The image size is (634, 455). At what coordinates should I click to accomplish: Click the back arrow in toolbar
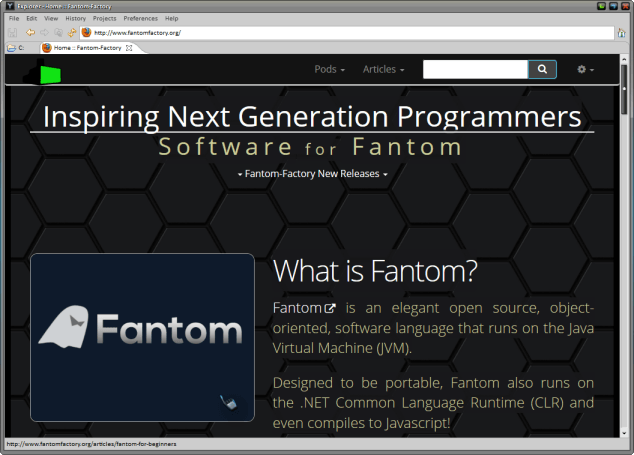[x=30, y=32]
